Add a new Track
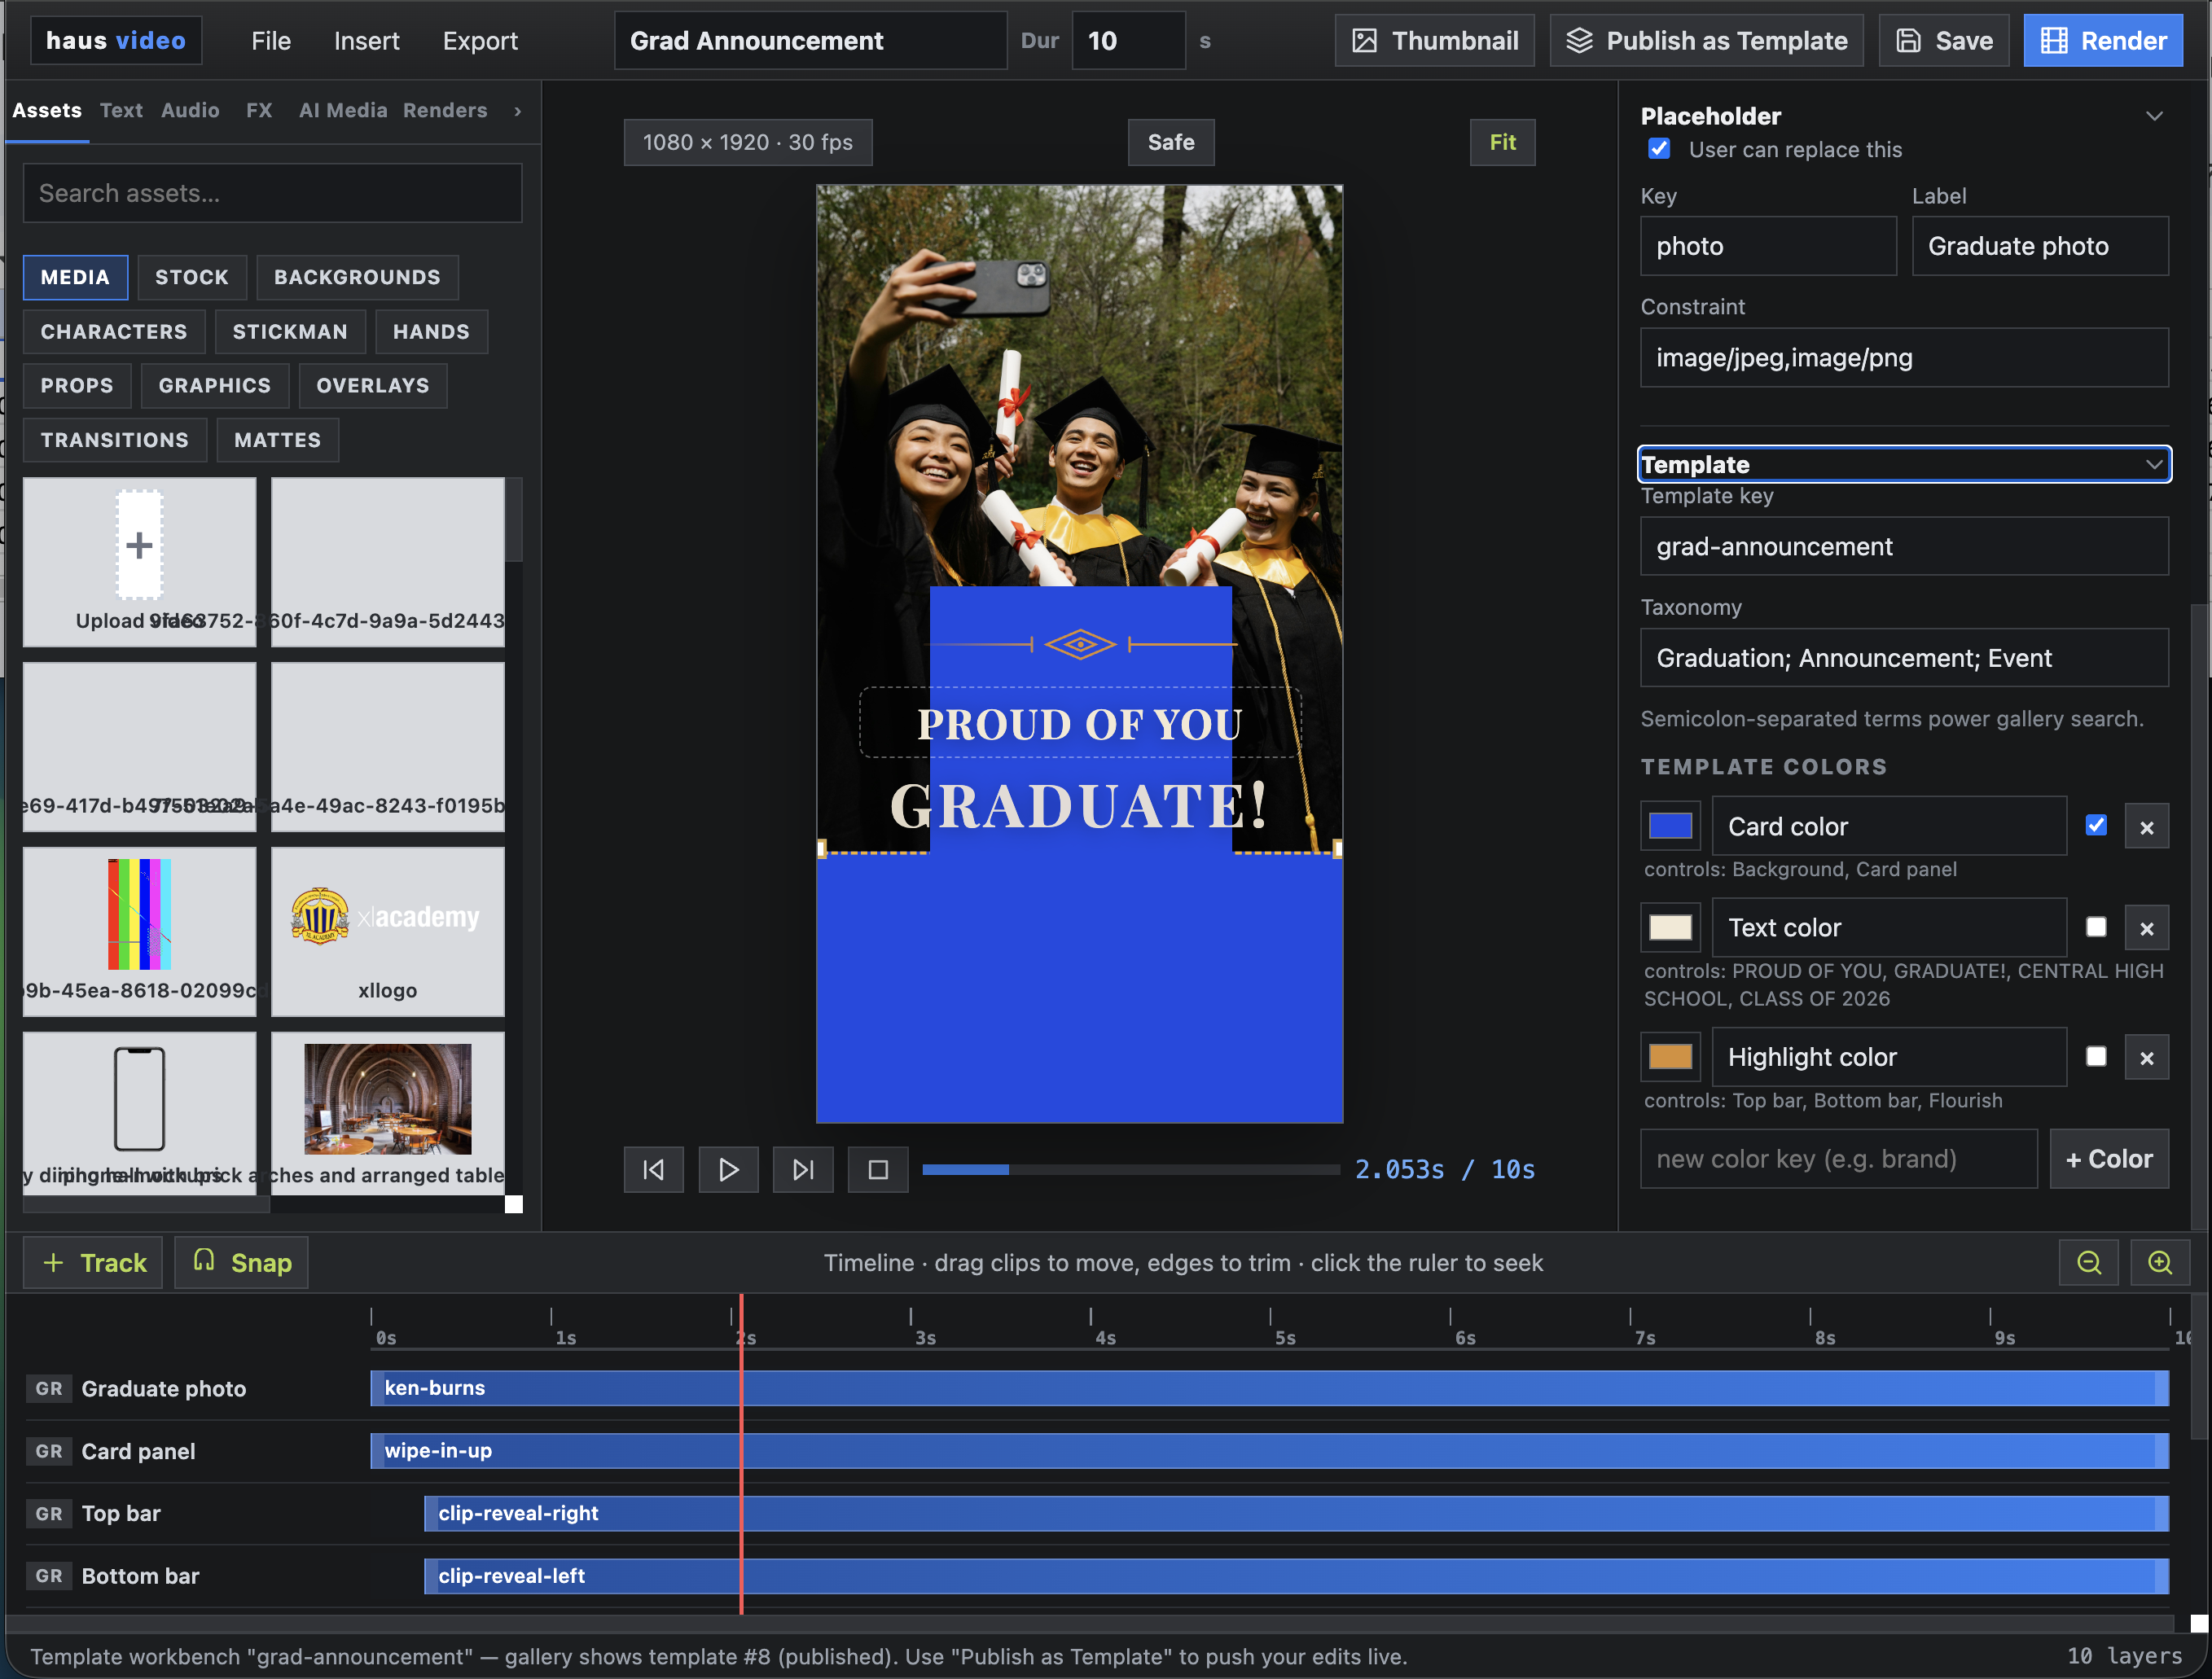This screenshot has height=1679, width=2212. (x=93, y=1262)
